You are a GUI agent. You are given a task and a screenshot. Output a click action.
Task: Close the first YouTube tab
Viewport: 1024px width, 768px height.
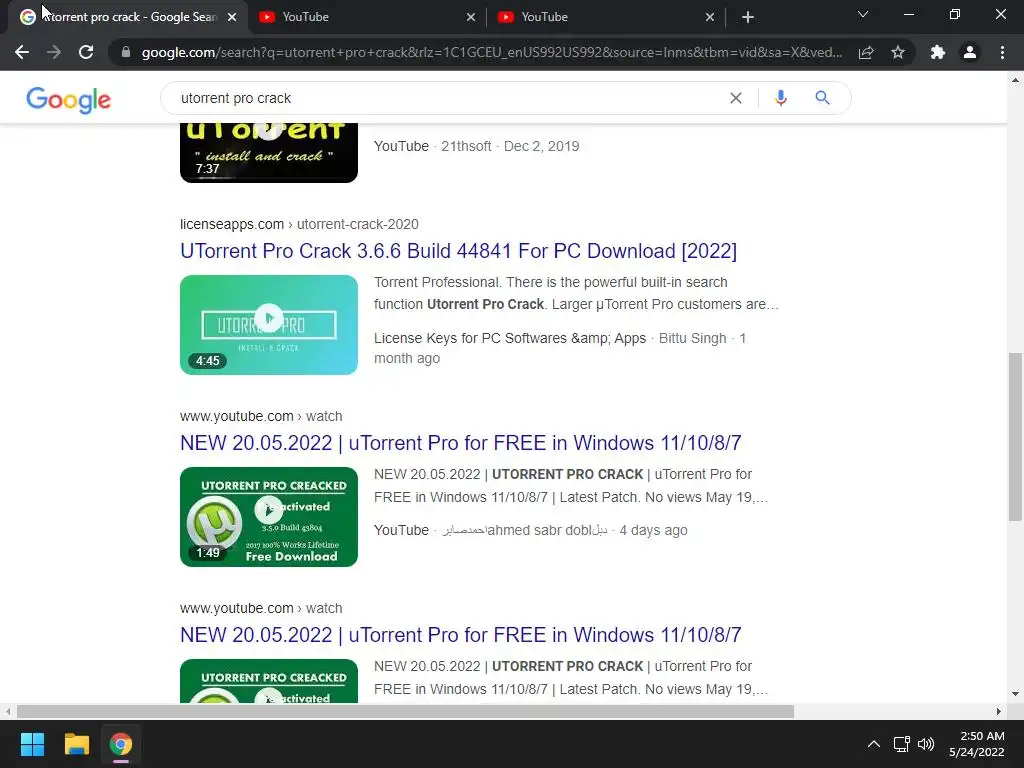(471, 17)
